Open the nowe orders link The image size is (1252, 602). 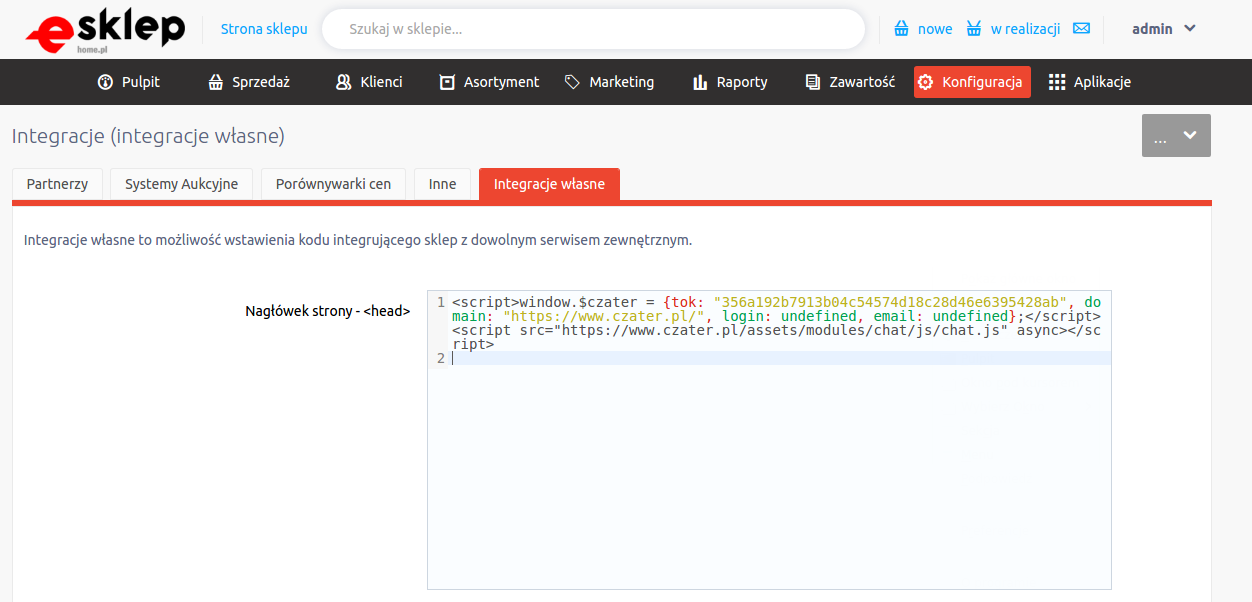click(935, 29)
